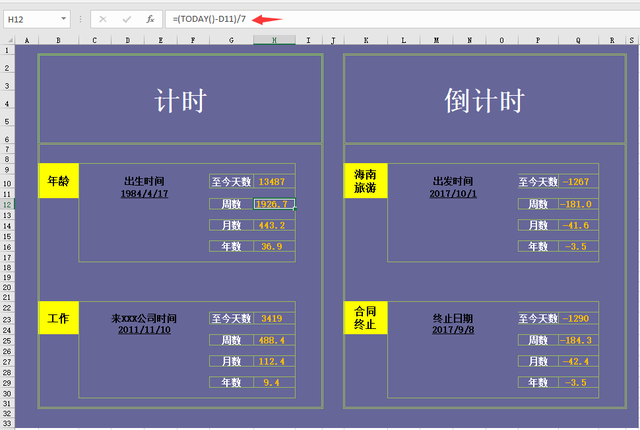The height and width of the screenshot is (430, 640).
Task: Select column D header
Action: click(128, 40)
